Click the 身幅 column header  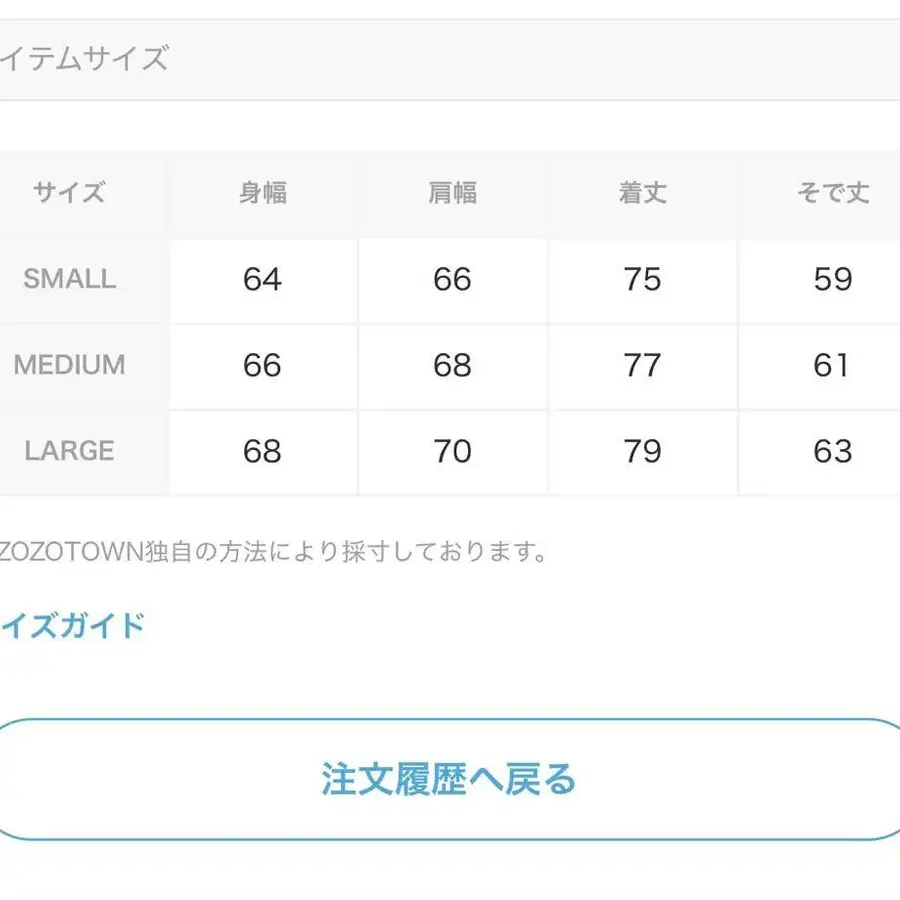pyautogui.click(x=263, y=193)
